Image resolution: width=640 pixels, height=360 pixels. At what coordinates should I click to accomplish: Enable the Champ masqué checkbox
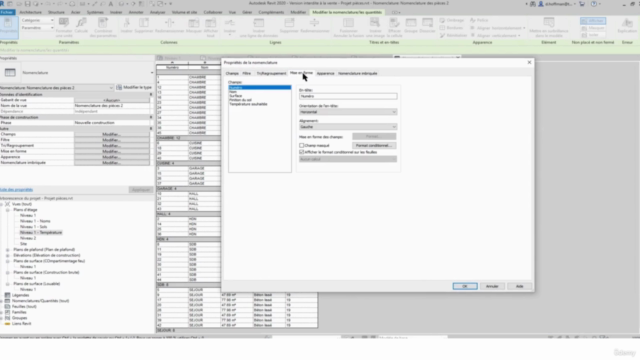302,146
